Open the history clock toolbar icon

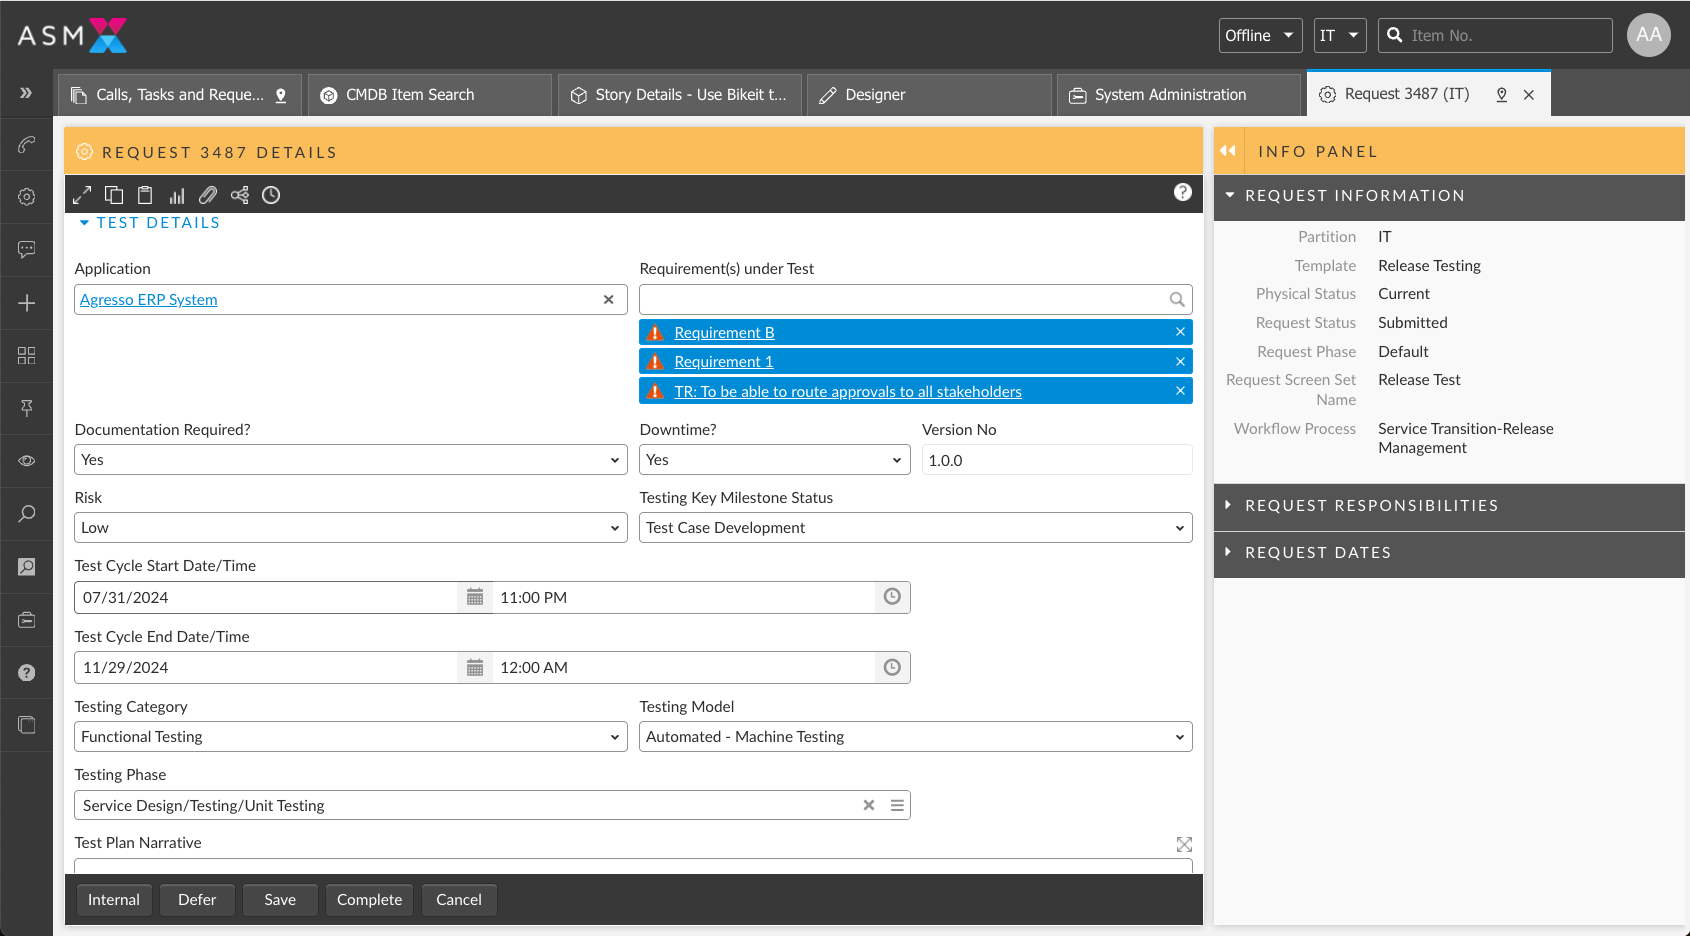(x=271, y=195)
